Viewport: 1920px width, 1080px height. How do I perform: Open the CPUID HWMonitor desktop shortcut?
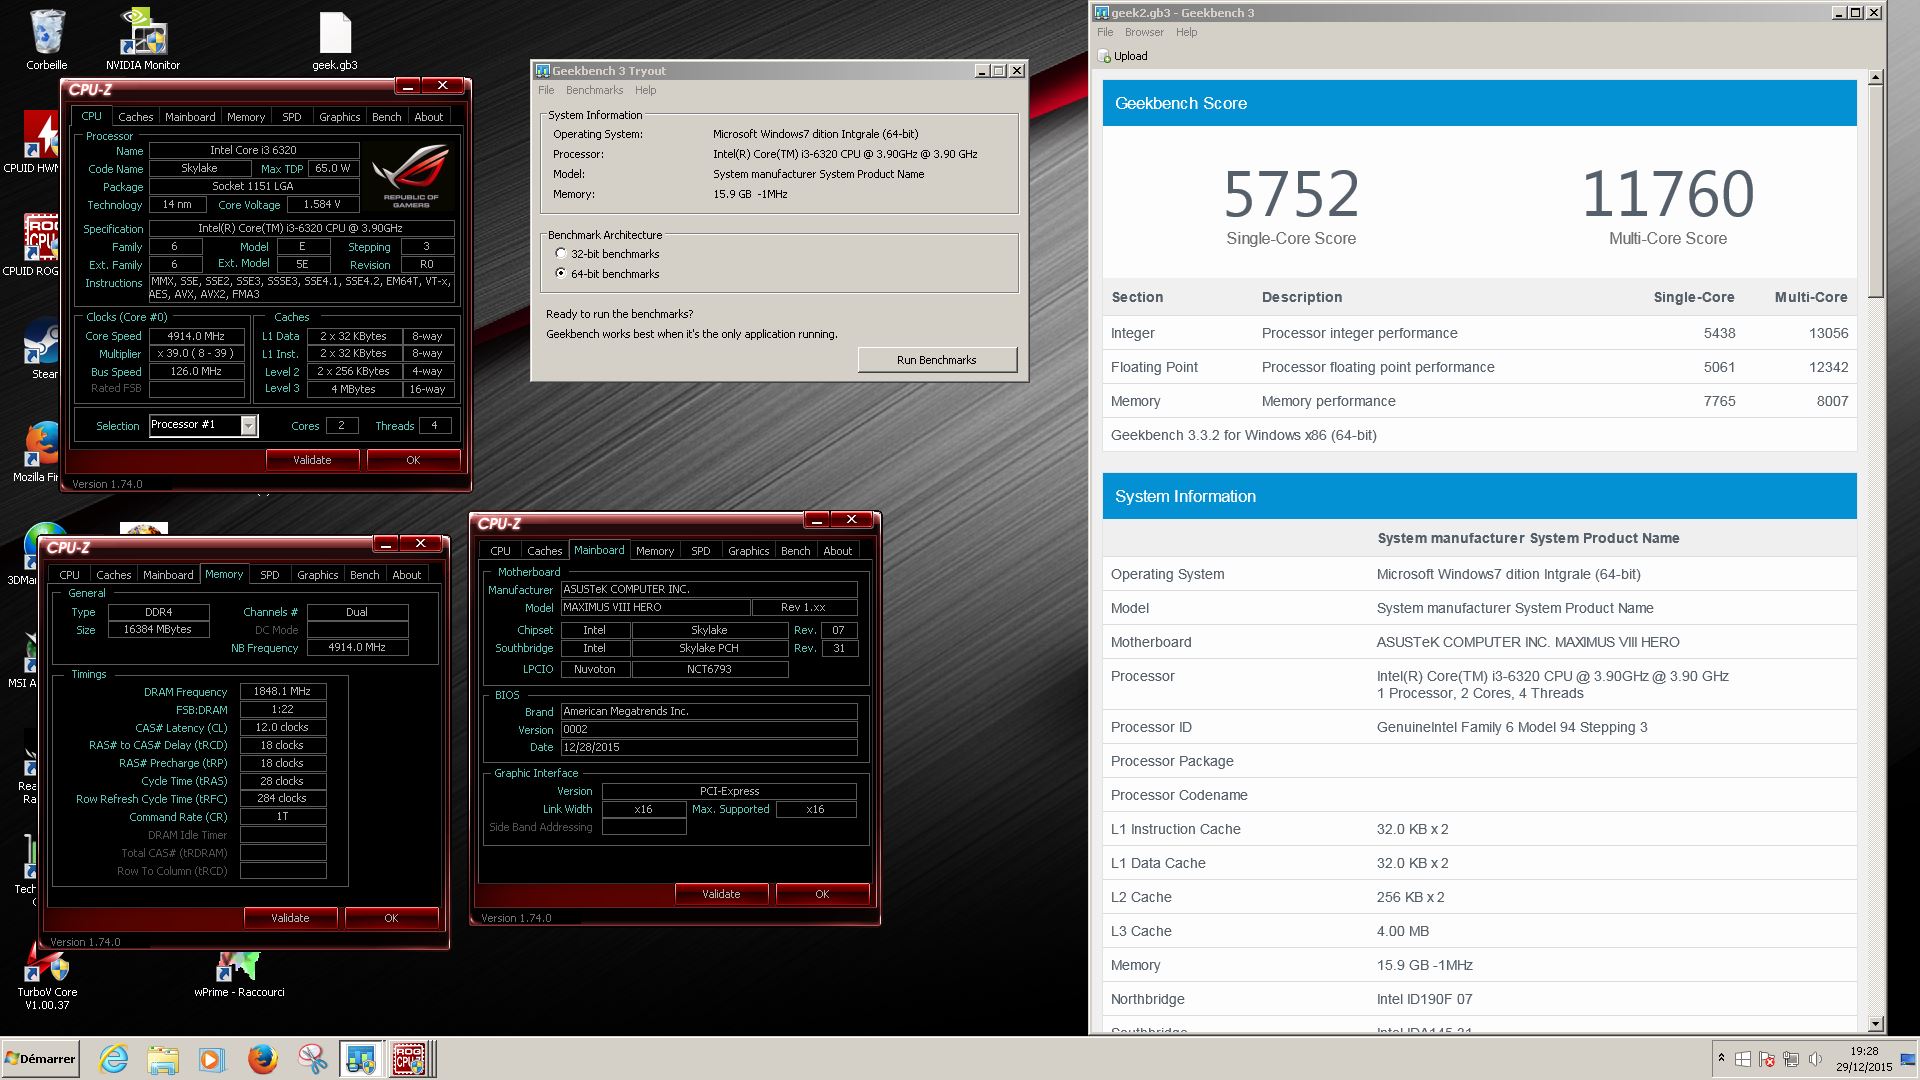pos(43,142)
